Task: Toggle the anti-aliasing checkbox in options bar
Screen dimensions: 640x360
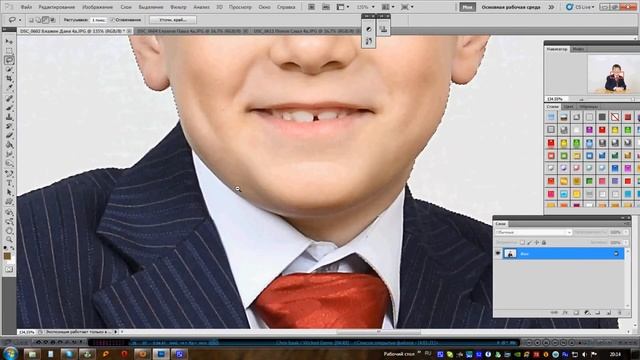Action: [x=112, y=20]
